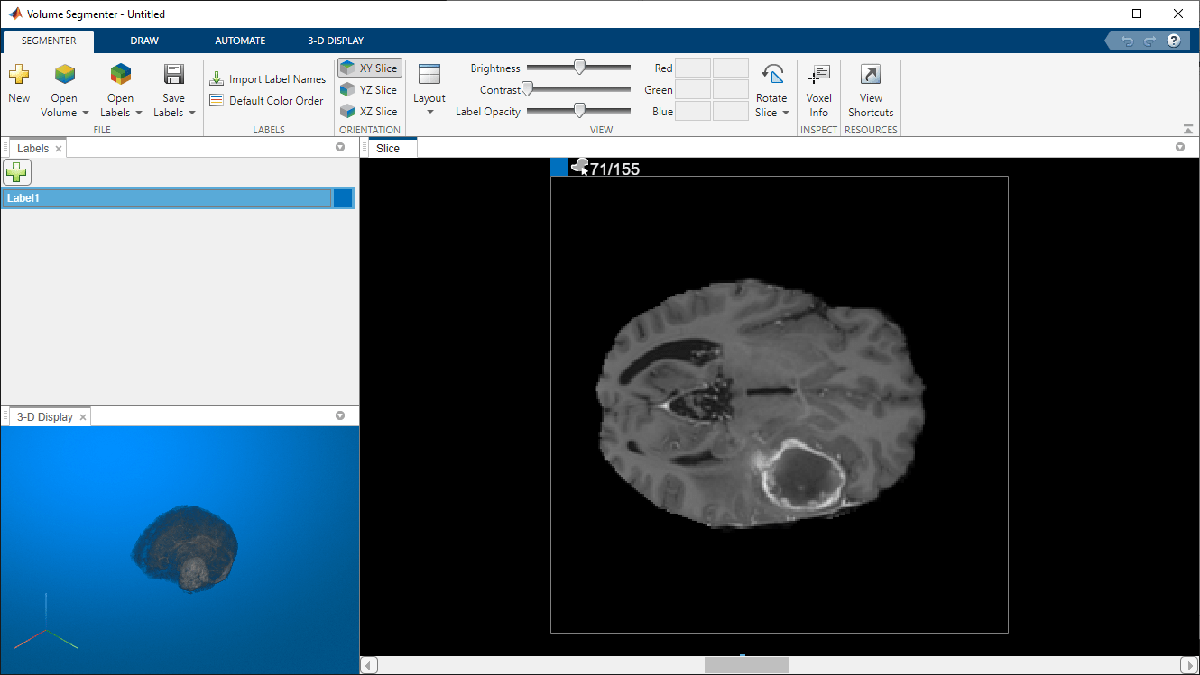Click Label1 blue color swatch
This screenshot has width=1200, height=675.
(x=343, y=198)
